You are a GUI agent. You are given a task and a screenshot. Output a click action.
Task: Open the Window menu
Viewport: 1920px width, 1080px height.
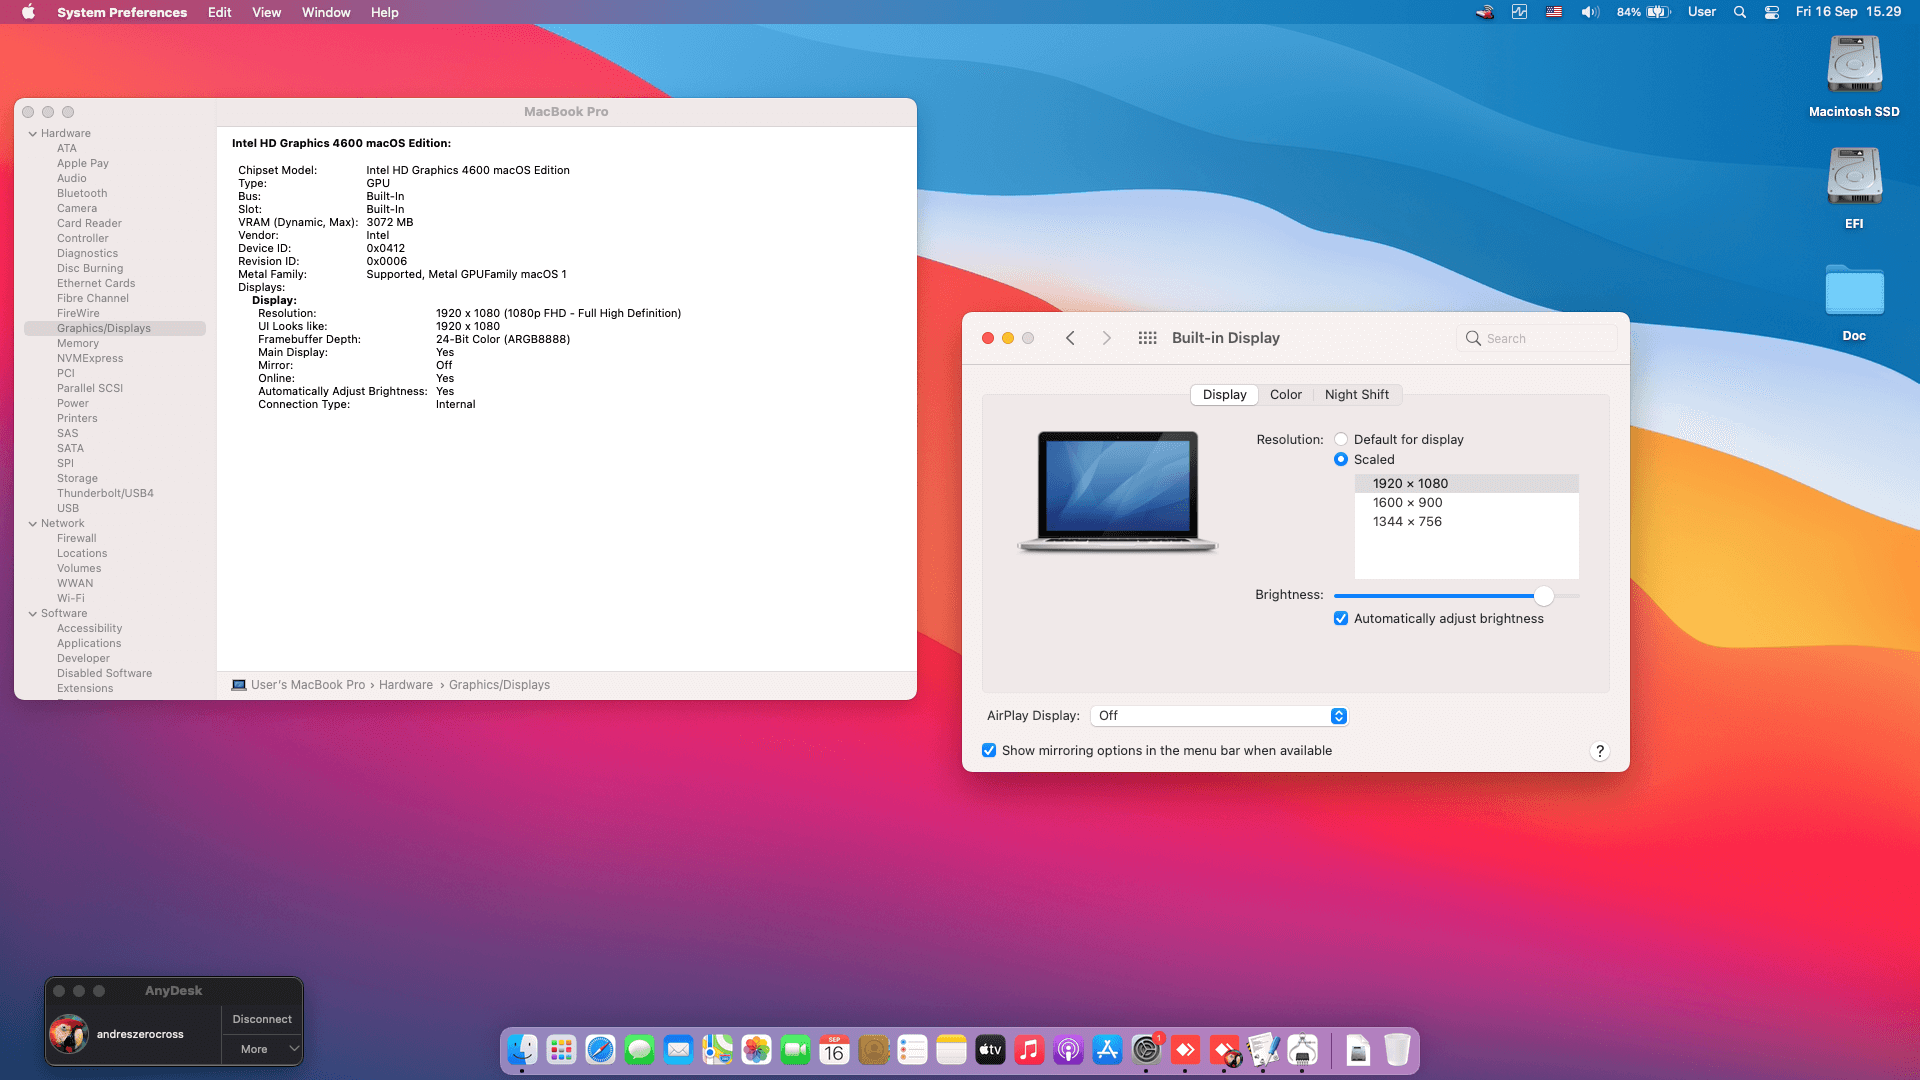tap(326, 12)
